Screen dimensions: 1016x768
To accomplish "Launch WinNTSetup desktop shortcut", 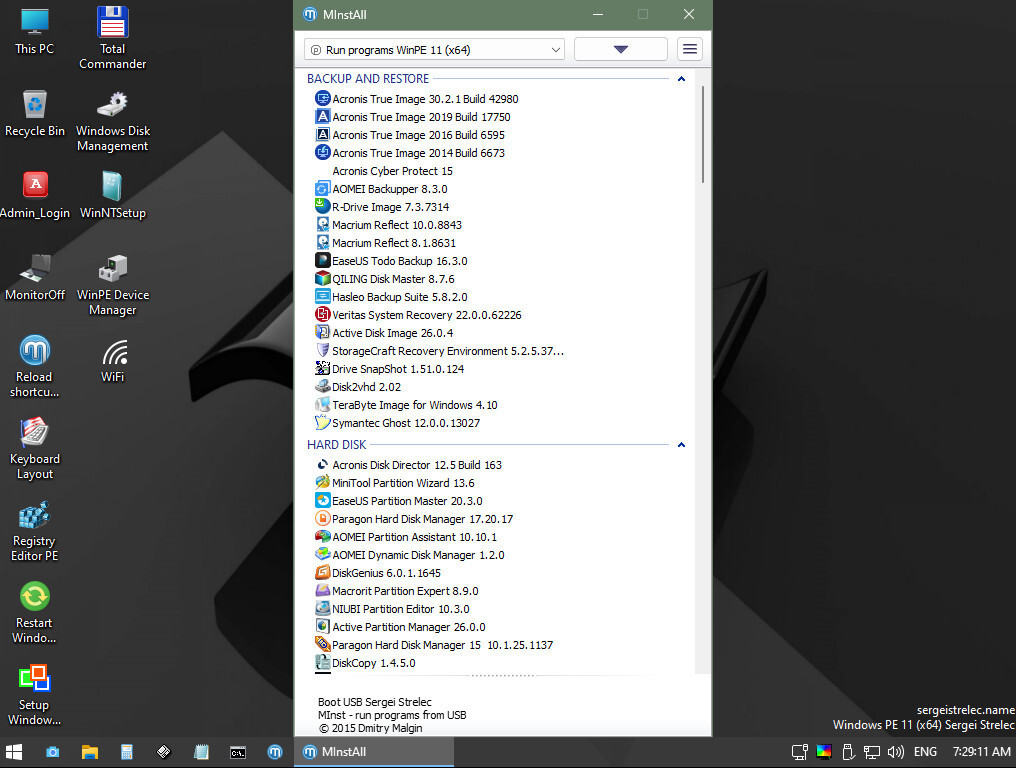I will tap(113, 195).
